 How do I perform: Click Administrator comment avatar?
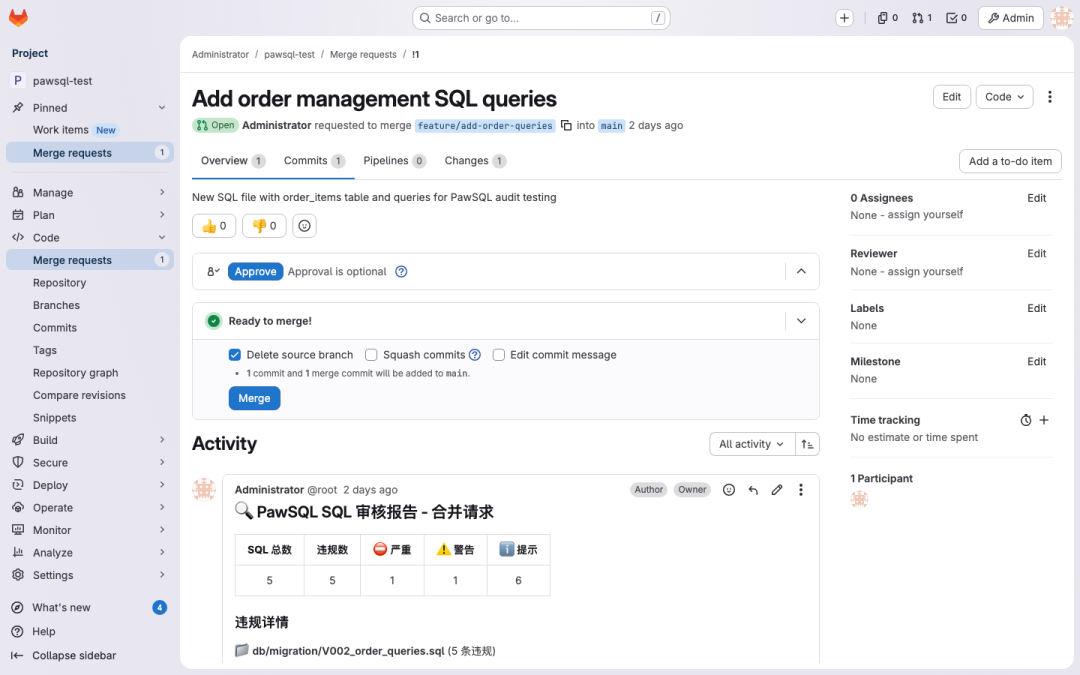pos(204,489)
